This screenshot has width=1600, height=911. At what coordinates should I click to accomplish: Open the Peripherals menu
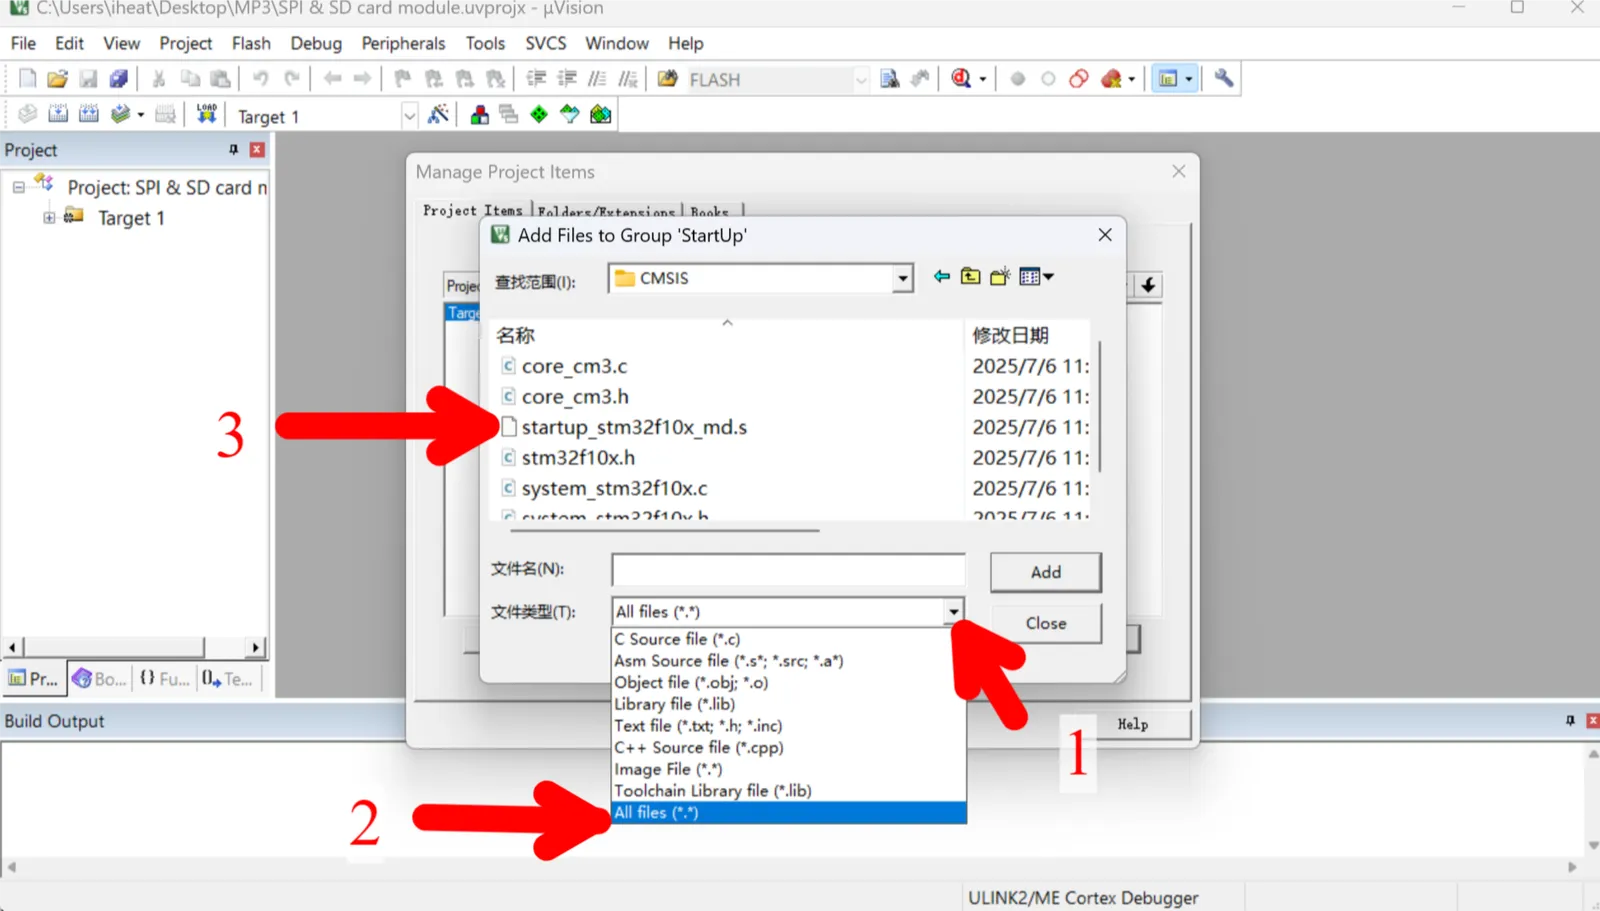(403, 43)
